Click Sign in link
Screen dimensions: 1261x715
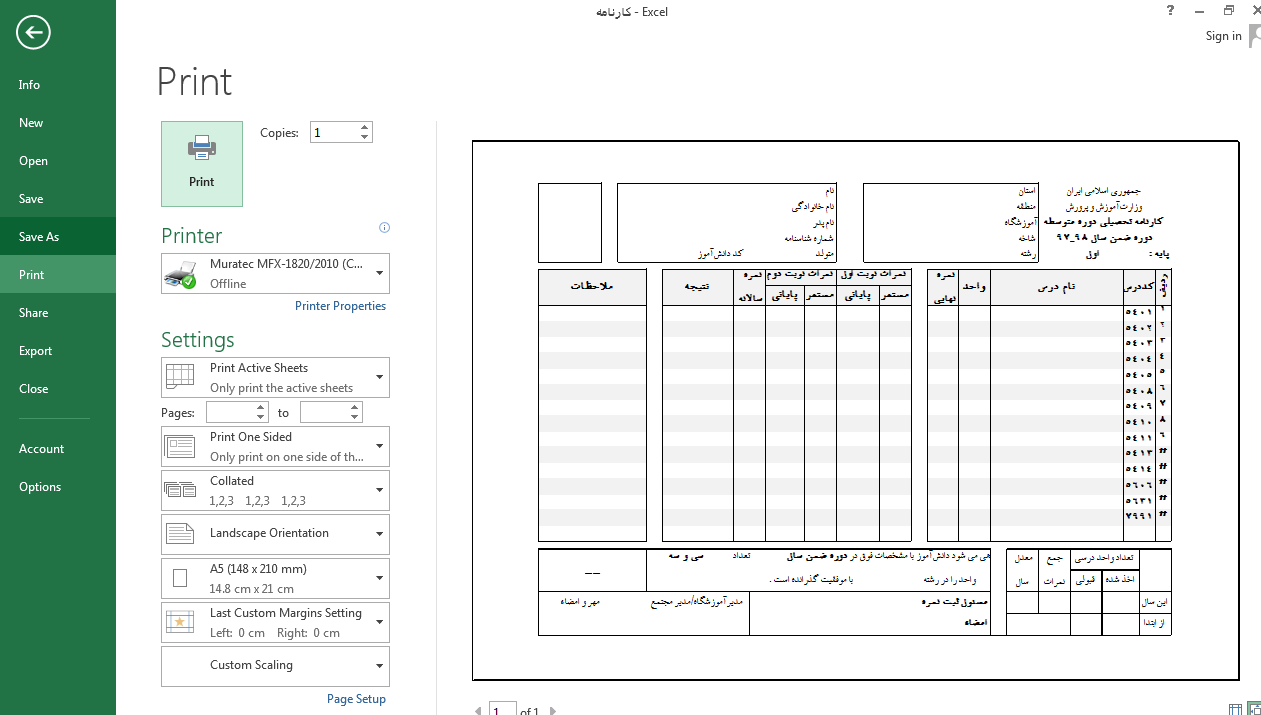[x=1223, y=36]
